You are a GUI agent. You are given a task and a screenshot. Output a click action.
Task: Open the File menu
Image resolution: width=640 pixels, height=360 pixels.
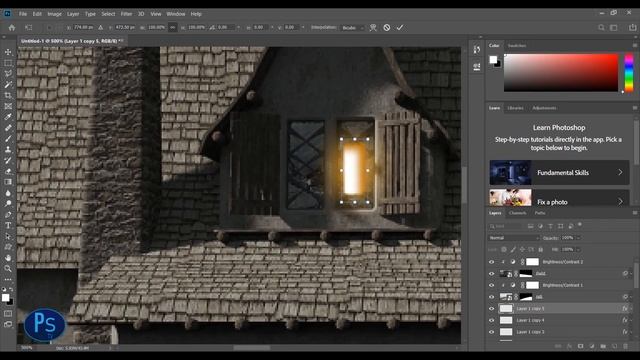pos(23,14)
